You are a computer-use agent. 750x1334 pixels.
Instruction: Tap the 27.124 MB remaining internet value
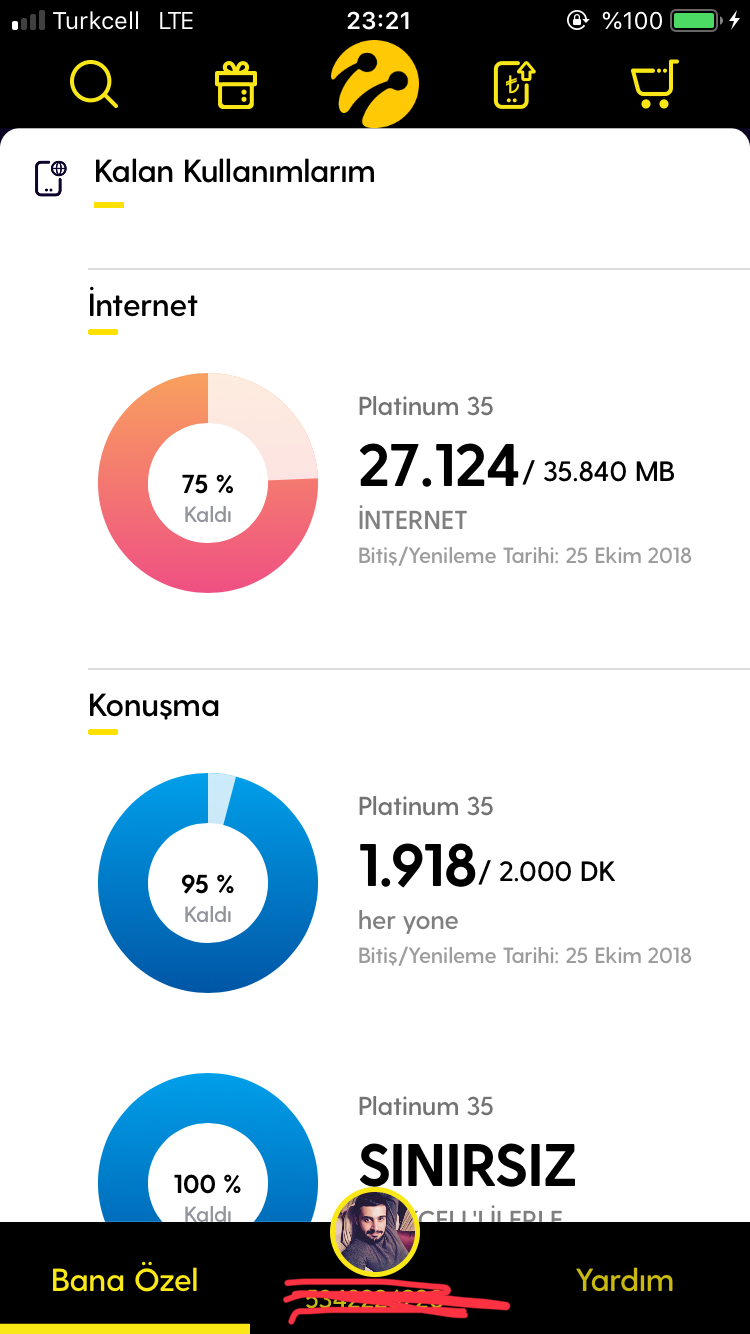coord(438,466)
